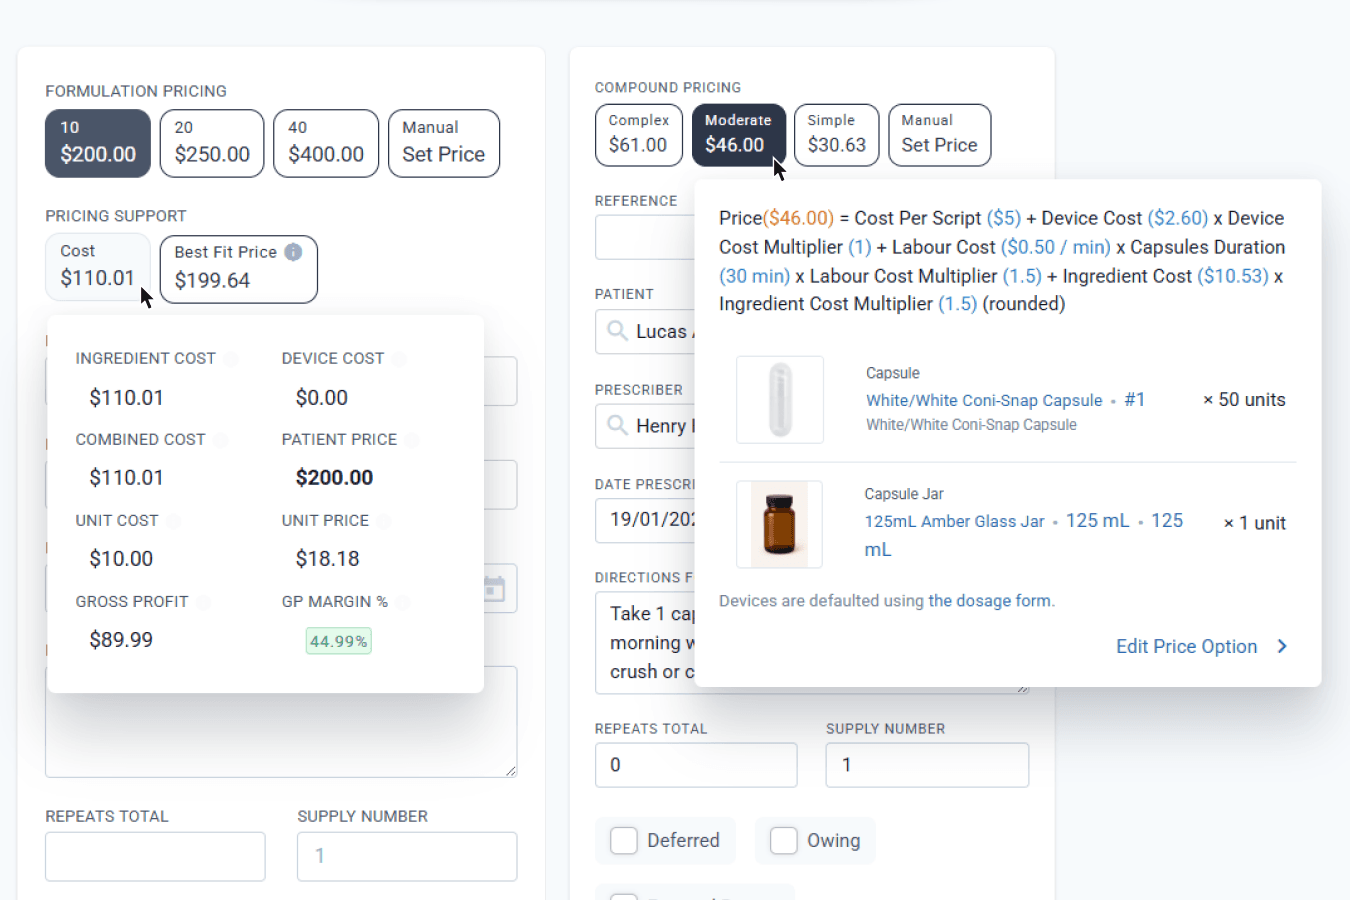Image resolution: width=1350 pixels, height=900 pixels.
Task: Click the left panel Supply Number field
Action: [x=407, y=857]
